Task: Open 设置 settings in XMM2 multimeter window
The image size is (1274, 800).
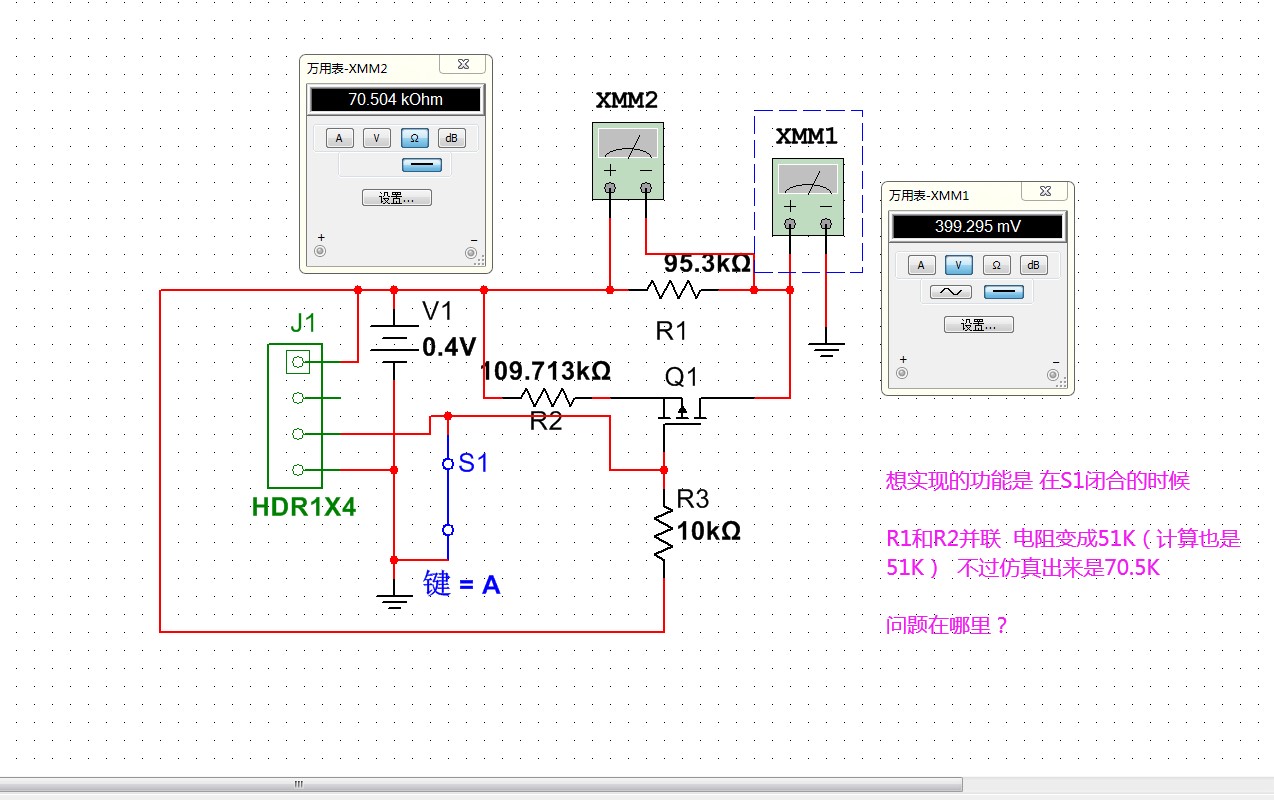Action: (396, 198)
